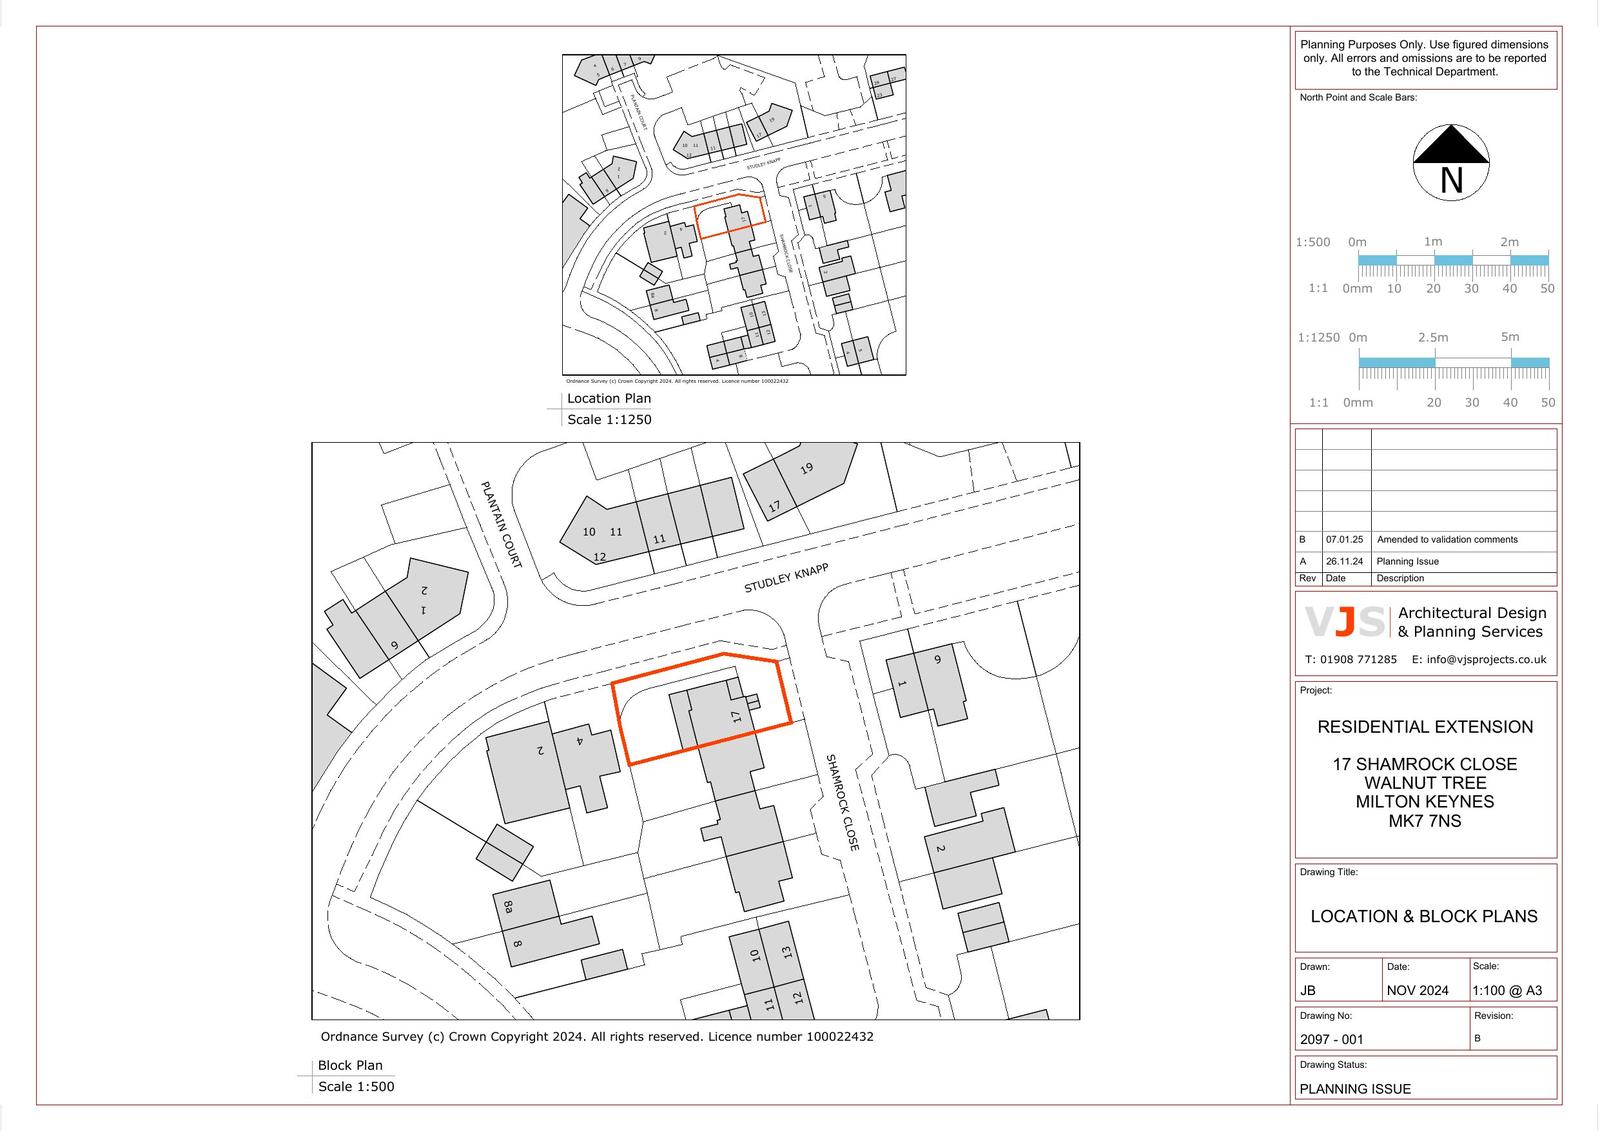This screenshot has height=1131, width=1600.
Task: Click the Plantain Court street label
Action: [500, 525]
